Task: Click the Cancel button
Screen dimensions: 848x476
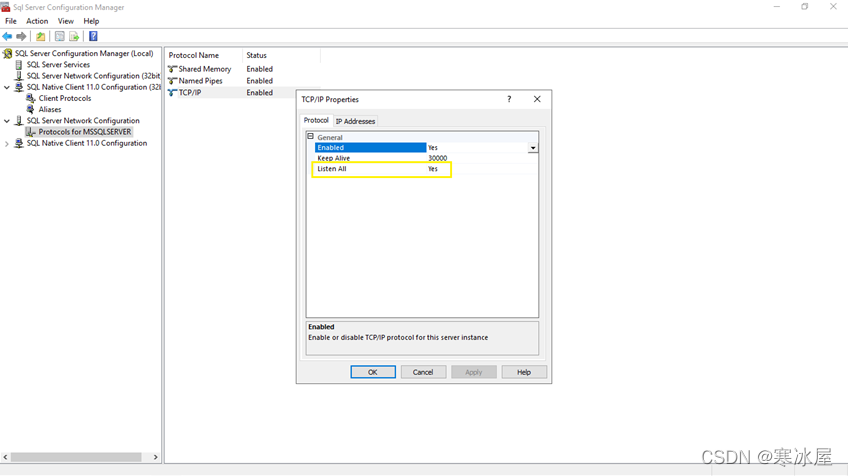Action: 423,372
